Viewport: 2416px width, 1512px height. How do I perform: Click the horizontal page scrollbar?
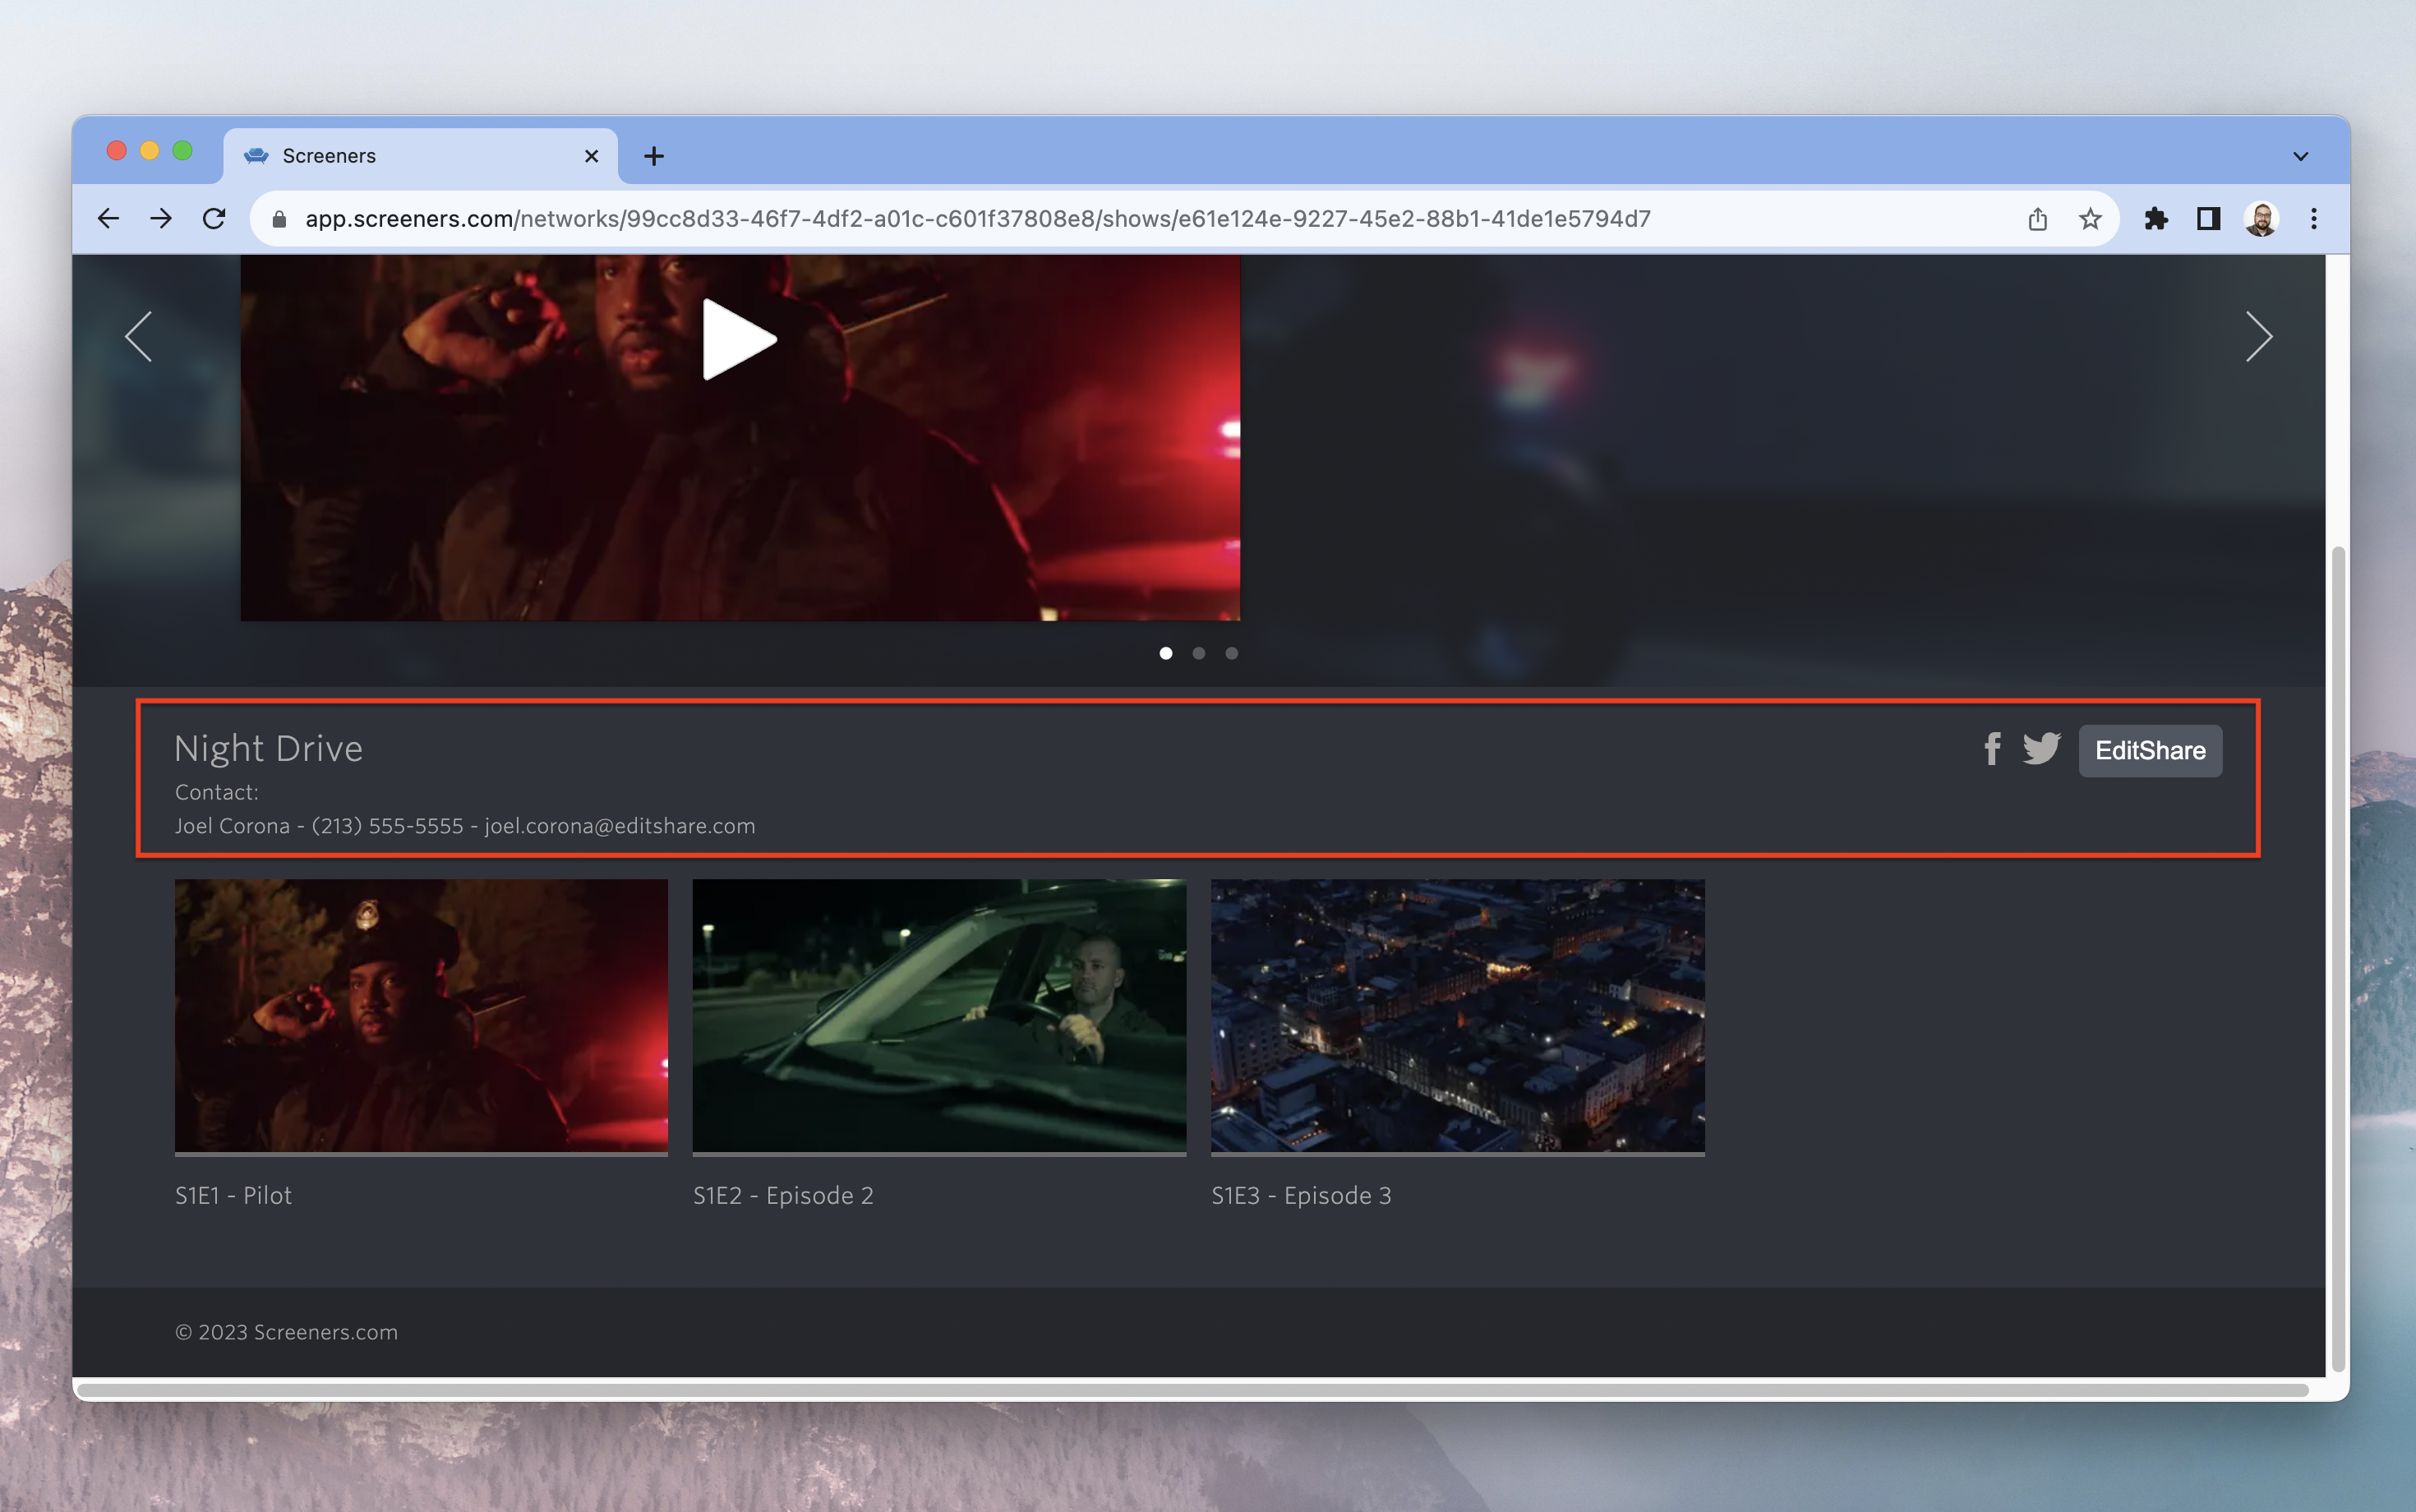click(1192, 1389)
